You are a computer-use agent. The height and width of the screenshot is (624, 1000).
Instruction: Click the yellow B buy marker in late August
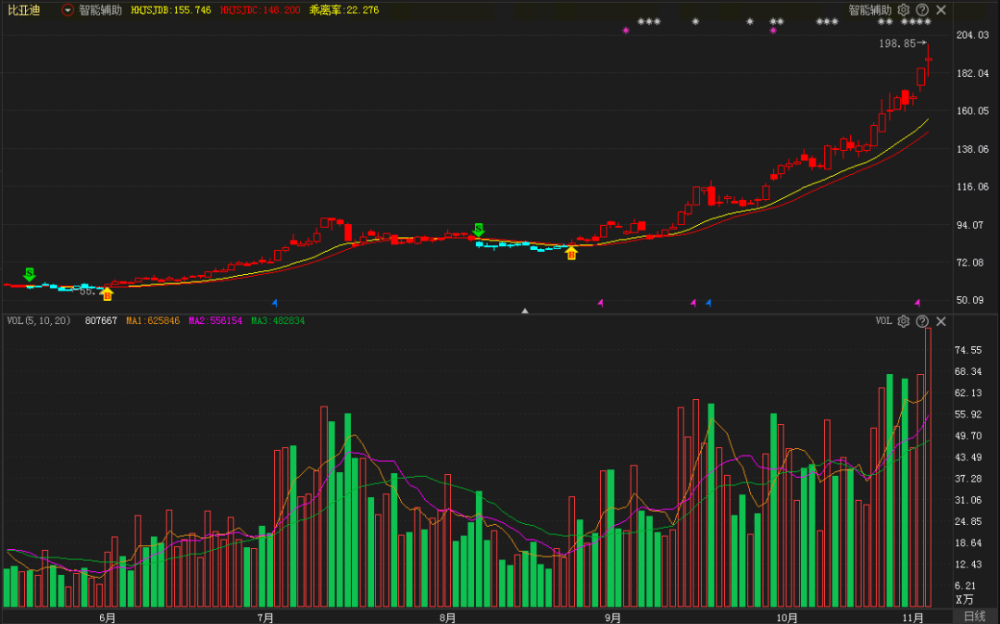click(x=571, y=253)
